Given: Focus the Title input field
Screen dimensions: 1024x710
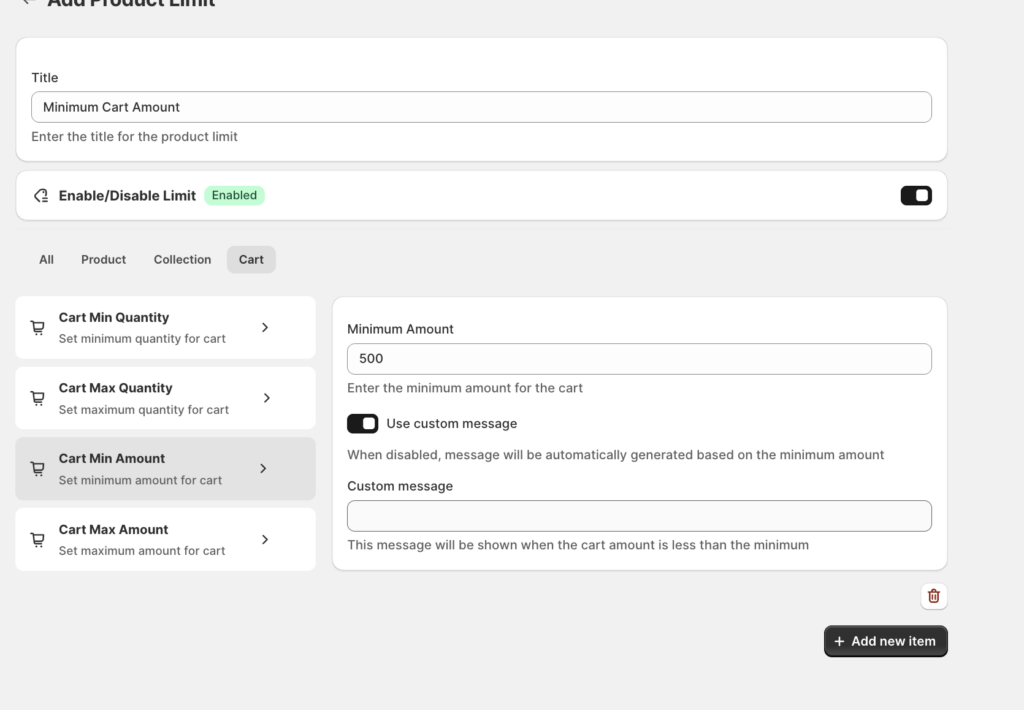Looking at the screenshot, I should tap(481, 107).
